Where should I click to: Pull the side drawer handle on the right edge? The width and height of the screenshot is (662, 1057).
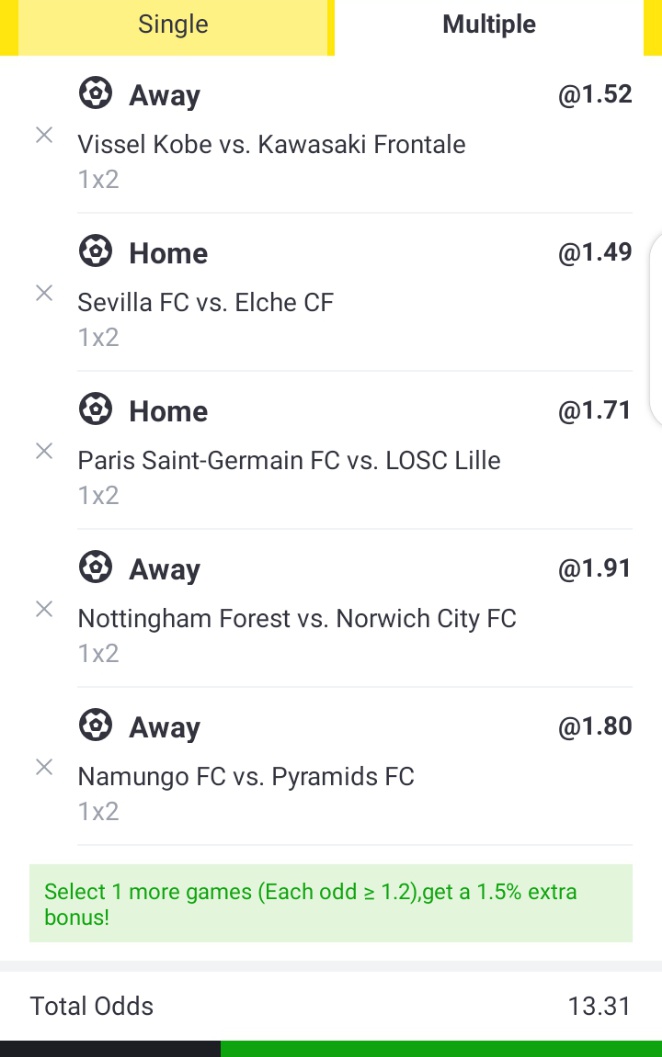655,330
